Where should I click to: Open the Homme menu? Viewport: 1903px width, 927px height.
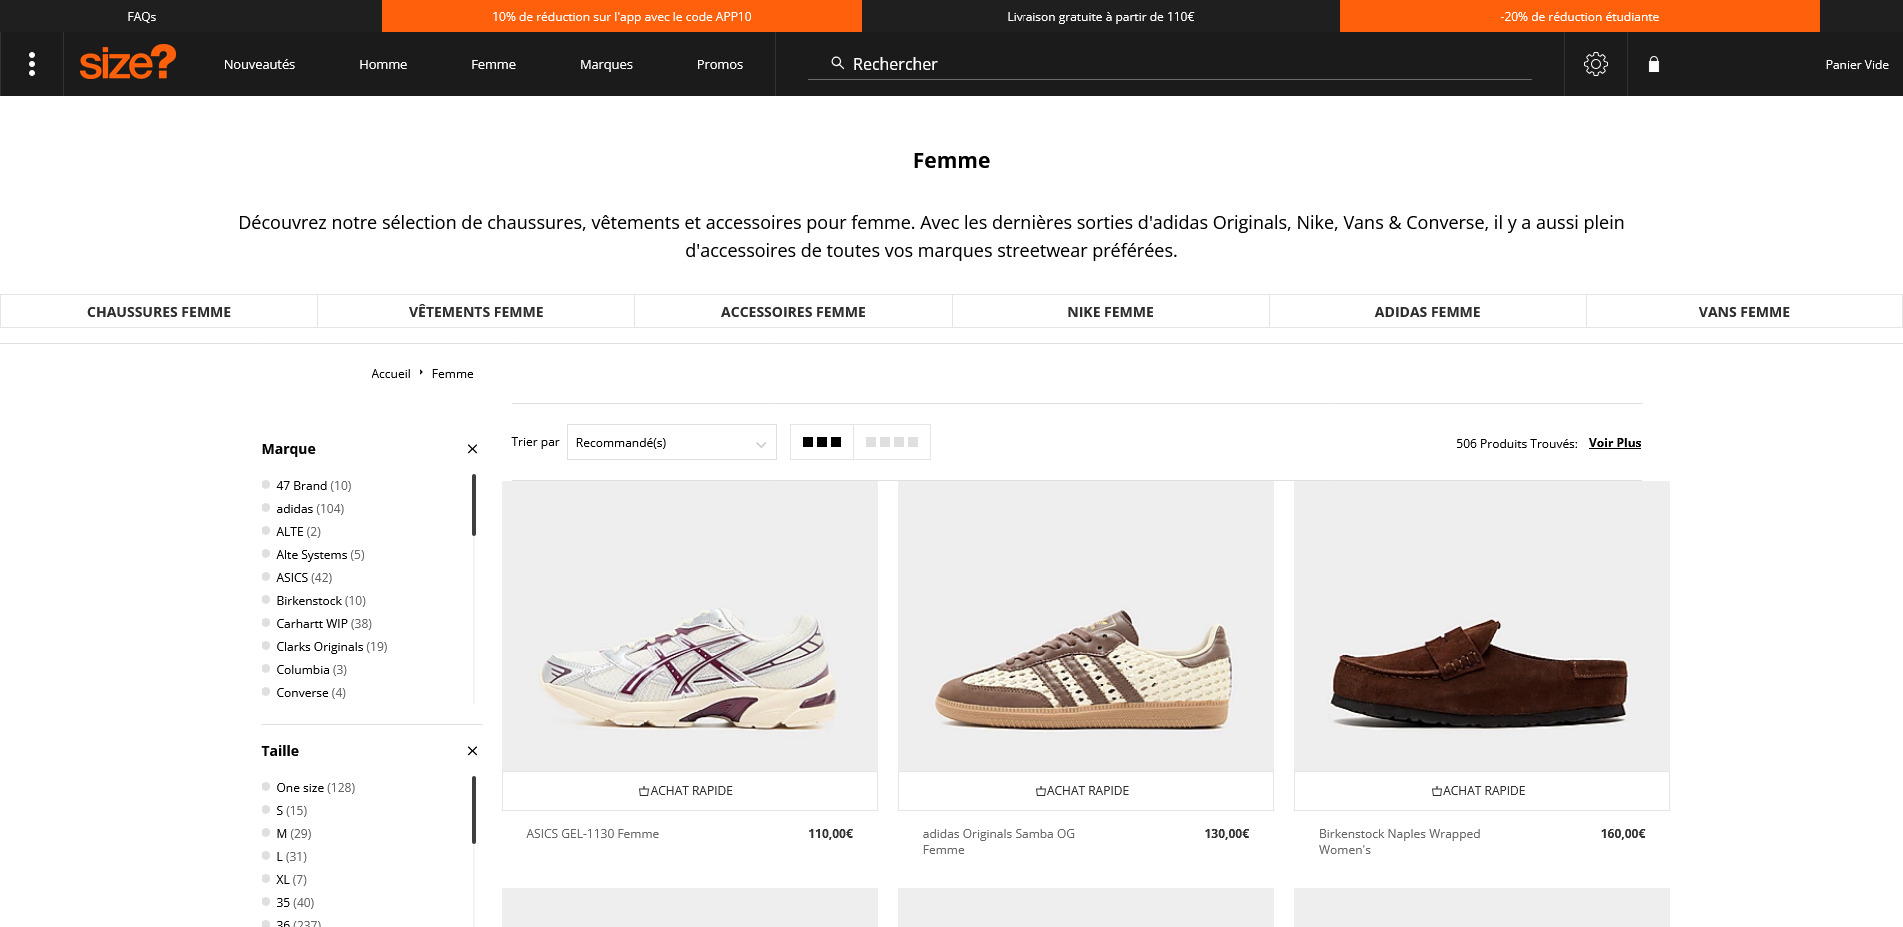pos(383,64)
